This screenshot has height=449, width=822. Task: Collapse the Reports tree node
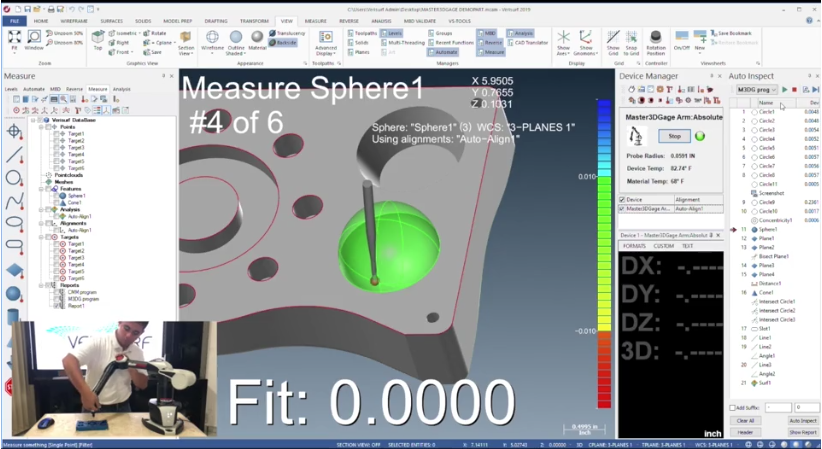[41, 285]
